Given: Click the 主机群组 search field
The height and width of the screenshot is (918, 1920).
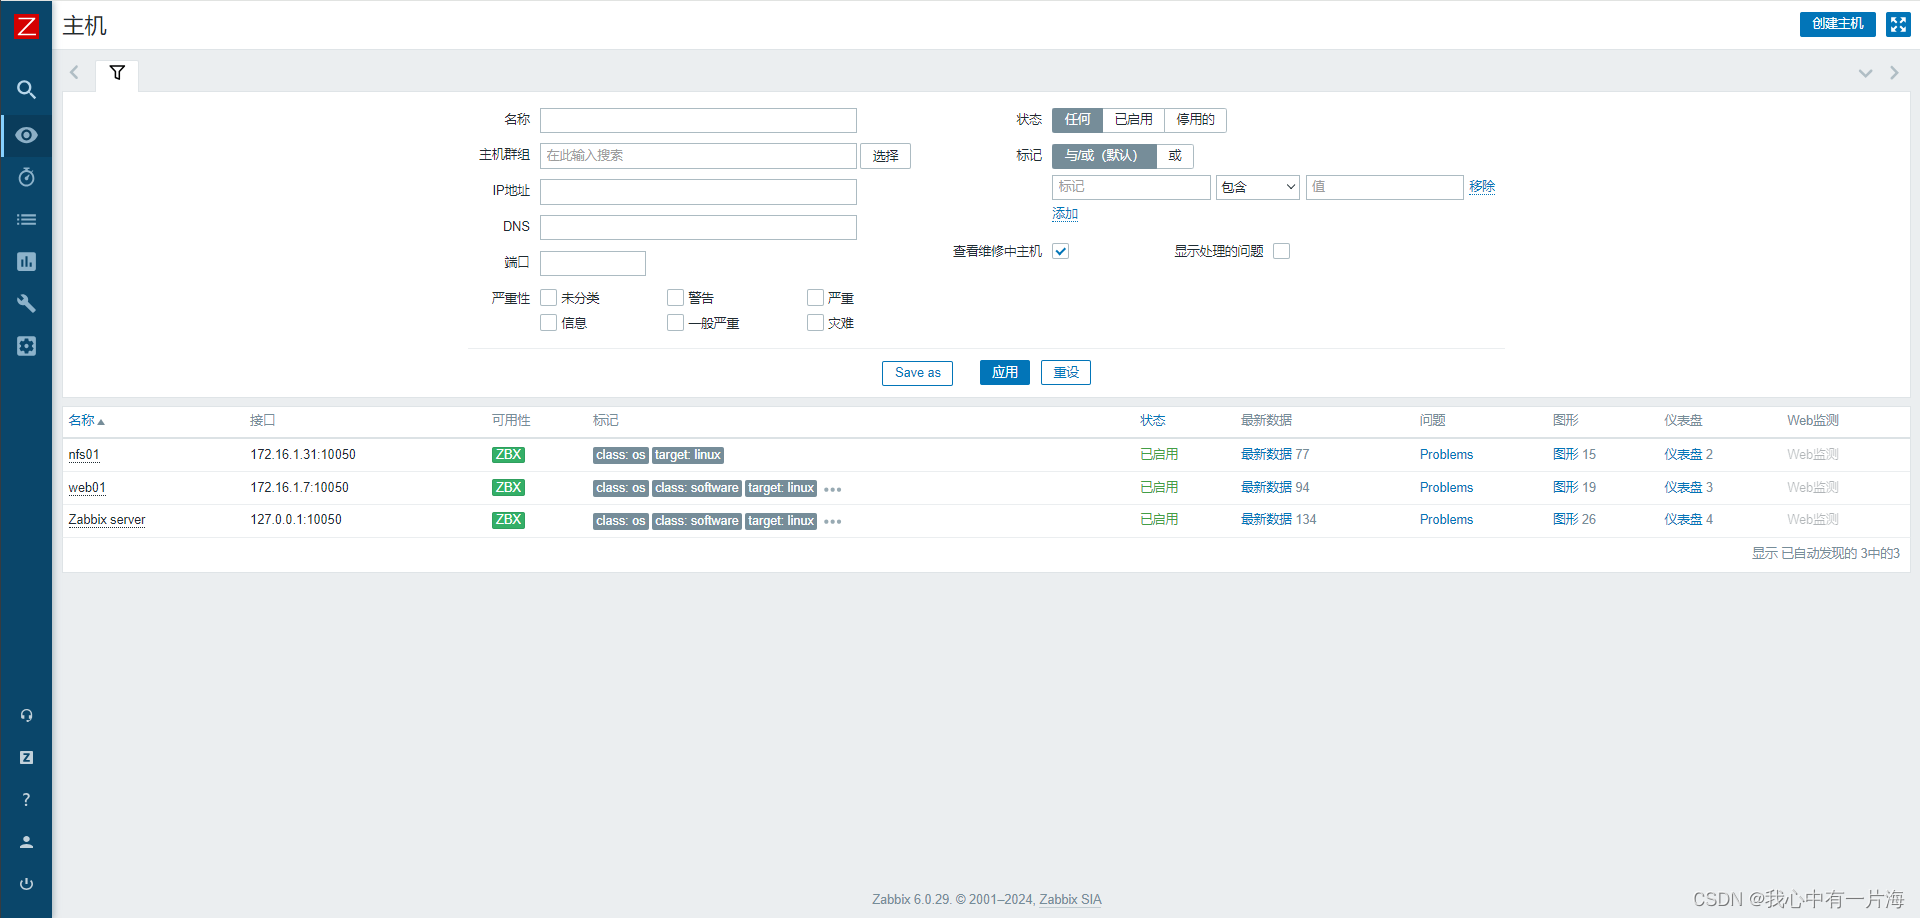Looking at the screenshot, I should coord(698,156).
